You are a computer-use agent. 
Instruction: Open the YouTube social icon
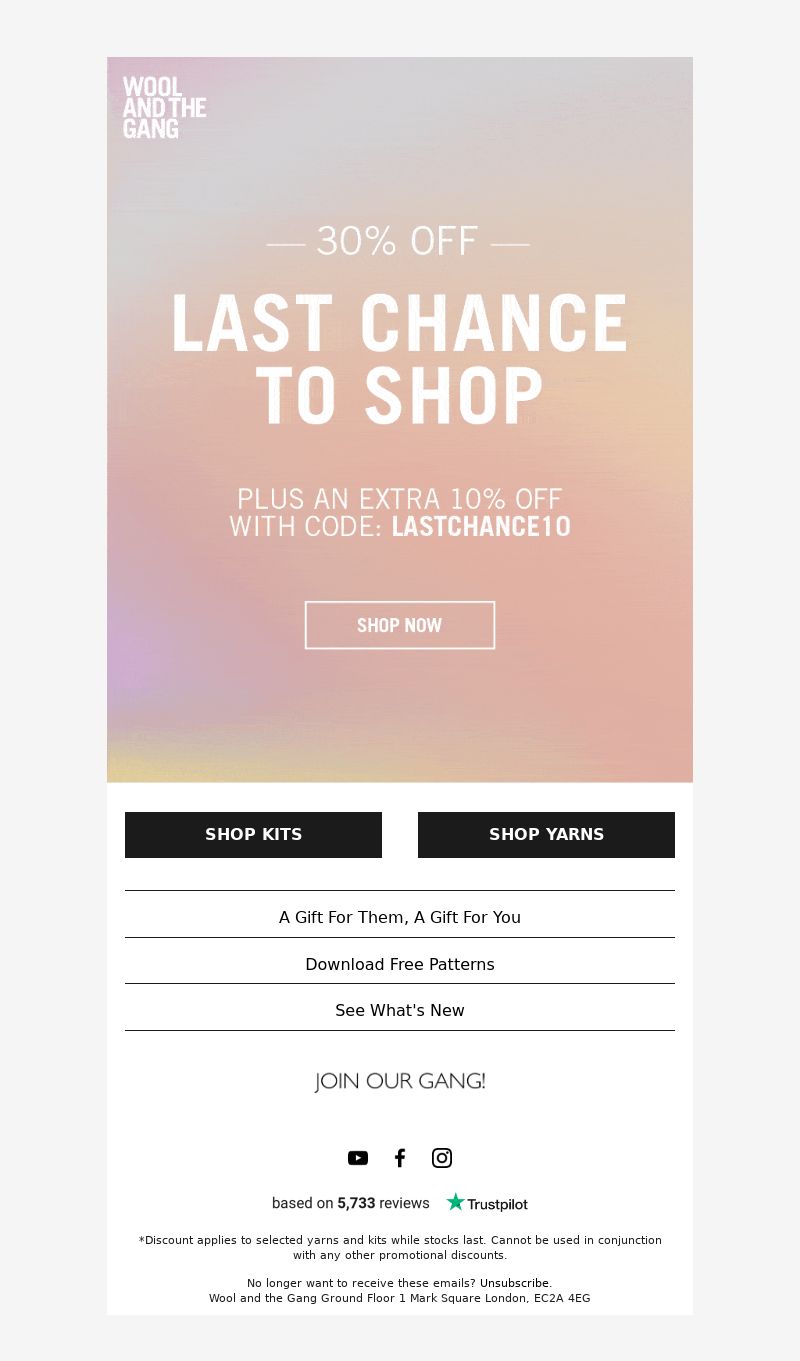click(x=358, y=1158)
